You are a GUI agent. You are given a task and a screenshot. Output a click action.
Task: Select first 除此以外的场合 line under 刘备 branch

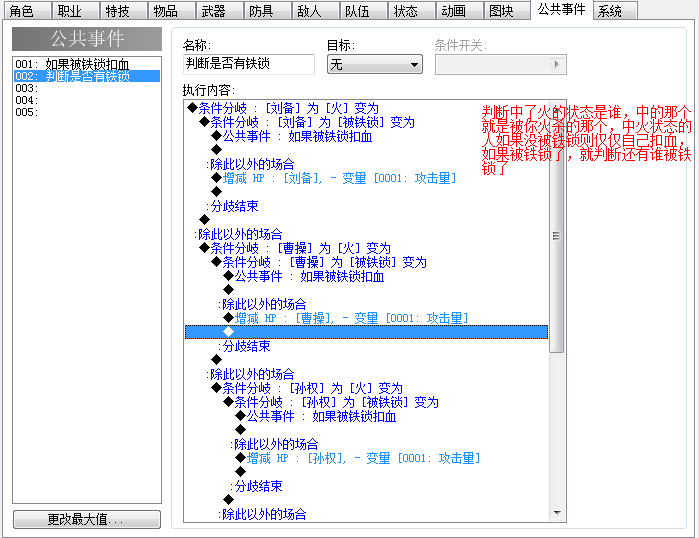366,164
